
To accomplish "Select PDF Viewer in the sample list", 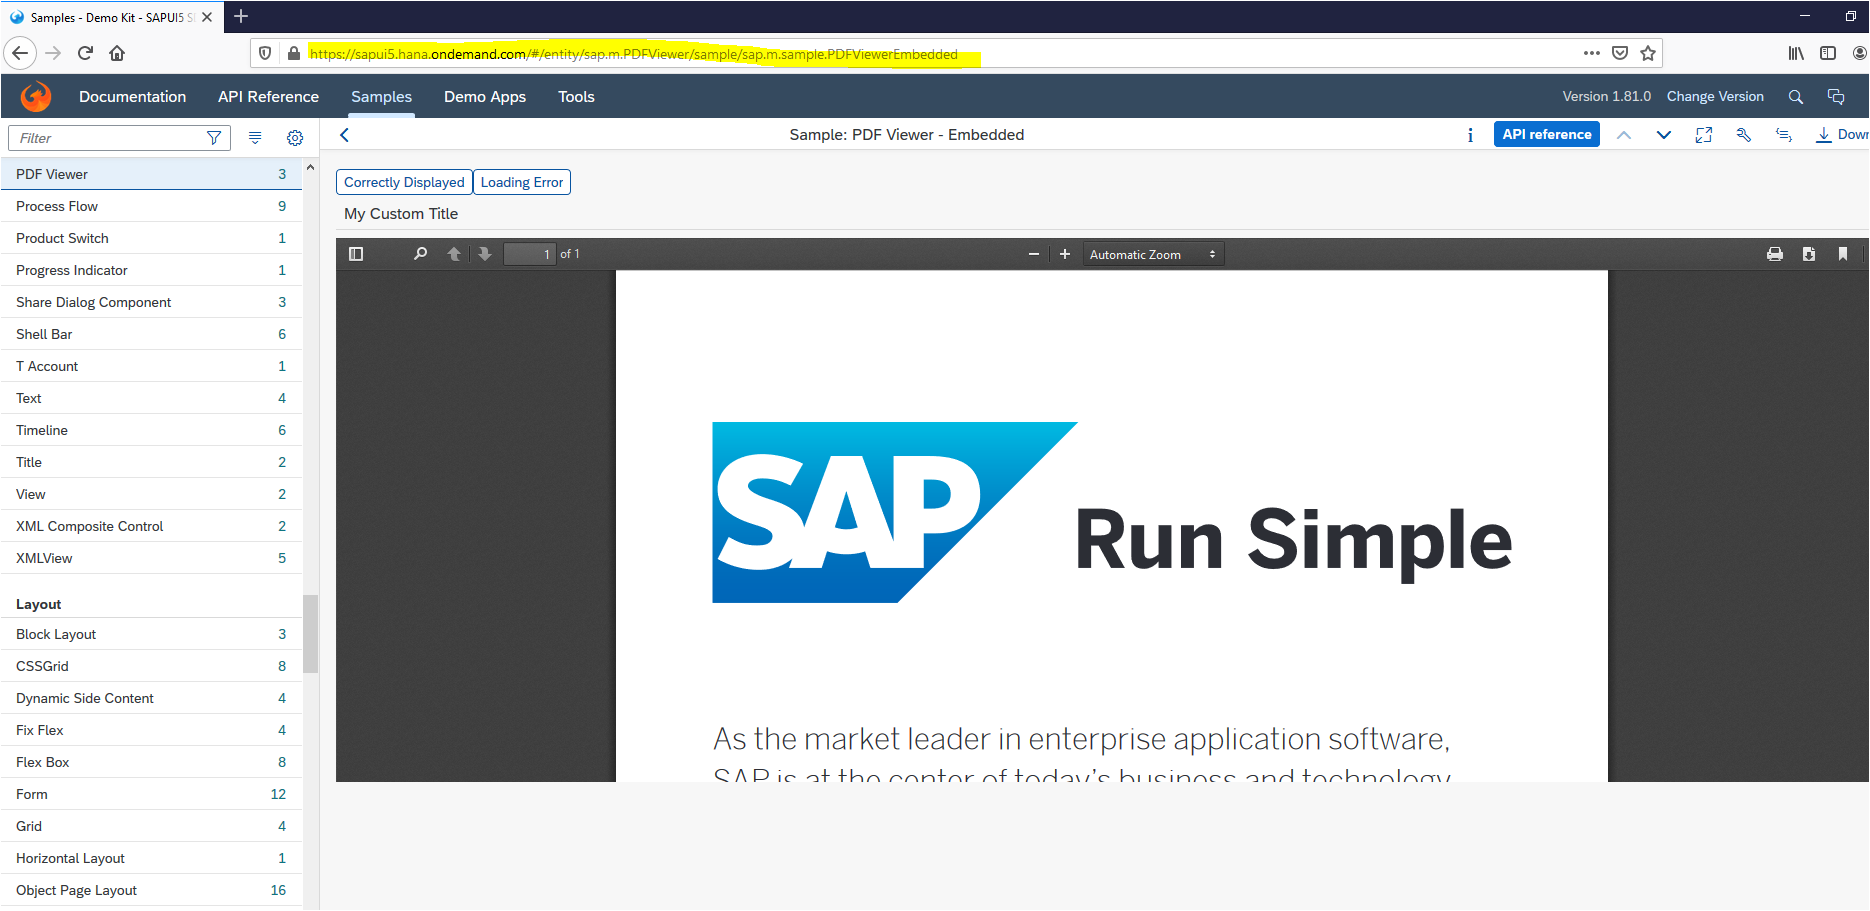I will click(151, 174).
